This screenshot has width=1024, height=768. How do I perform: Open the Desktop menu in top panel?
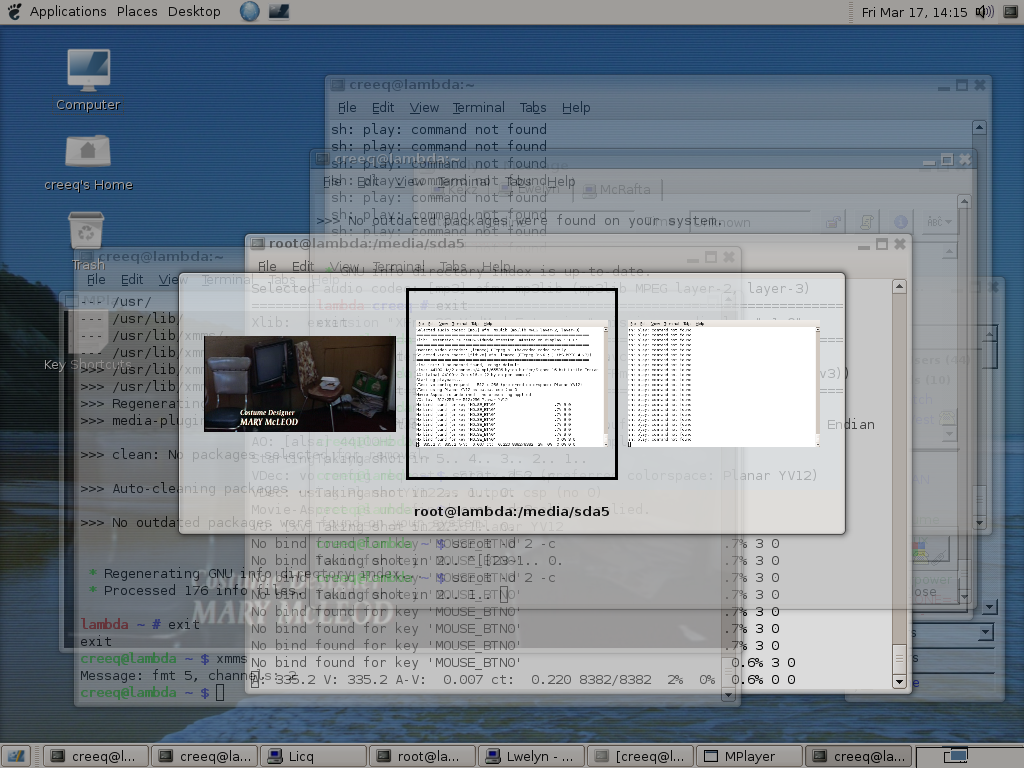(x=194, y=12)
